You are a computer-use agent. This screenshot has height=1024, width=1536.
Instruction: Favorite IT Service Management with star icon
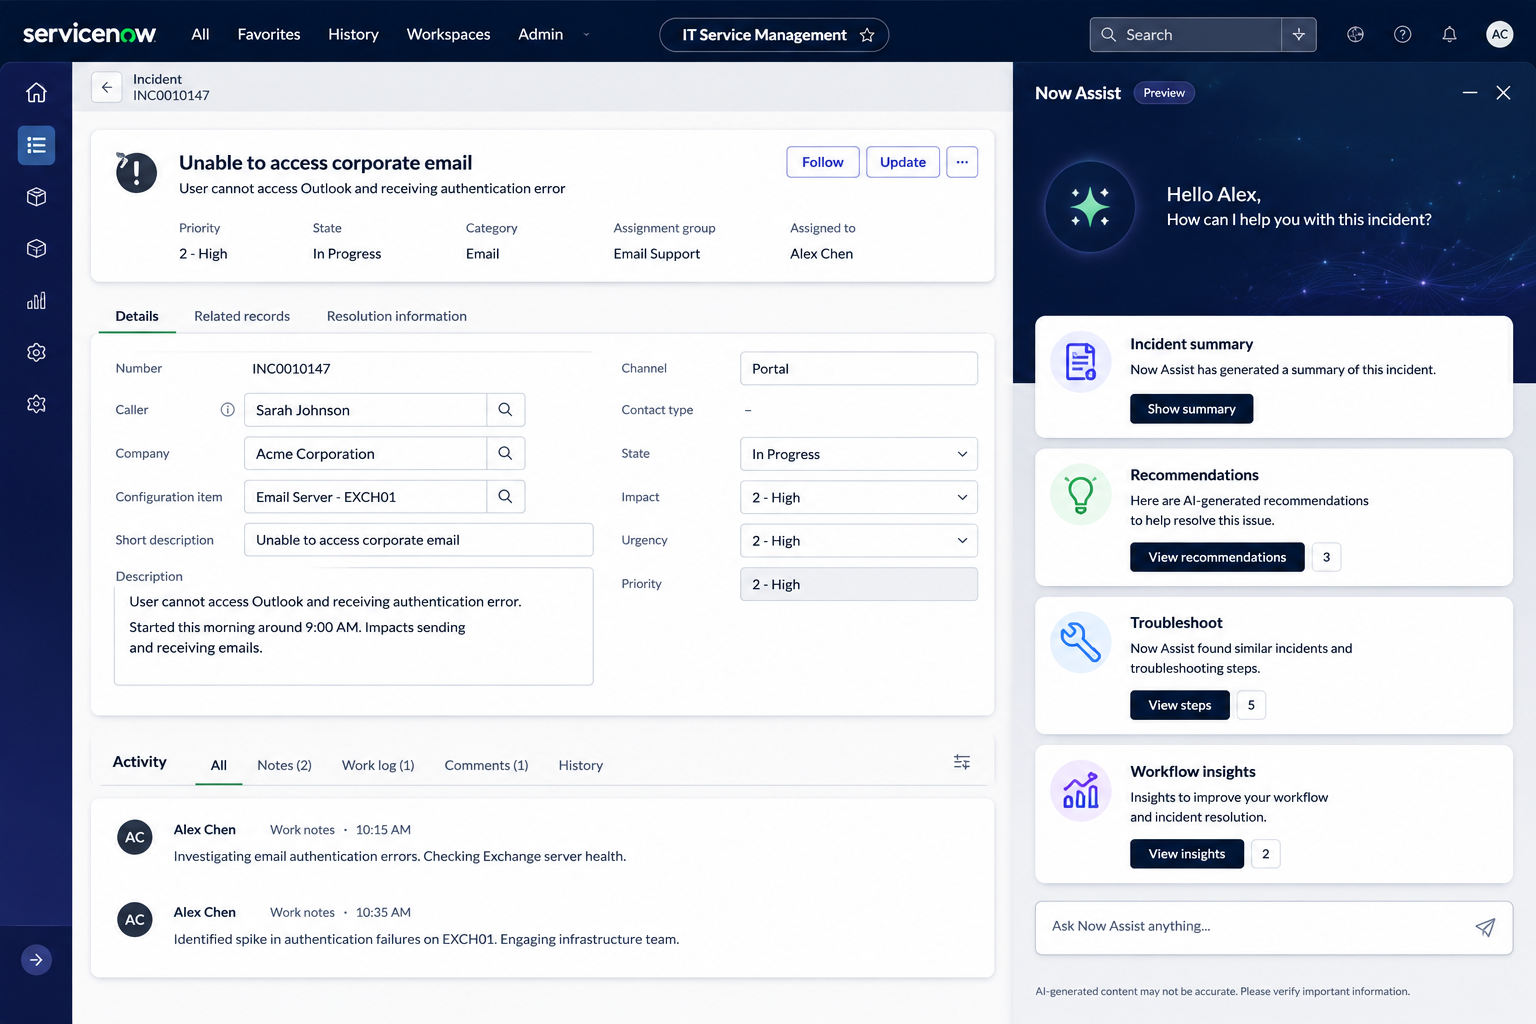(x=867, y=35)
